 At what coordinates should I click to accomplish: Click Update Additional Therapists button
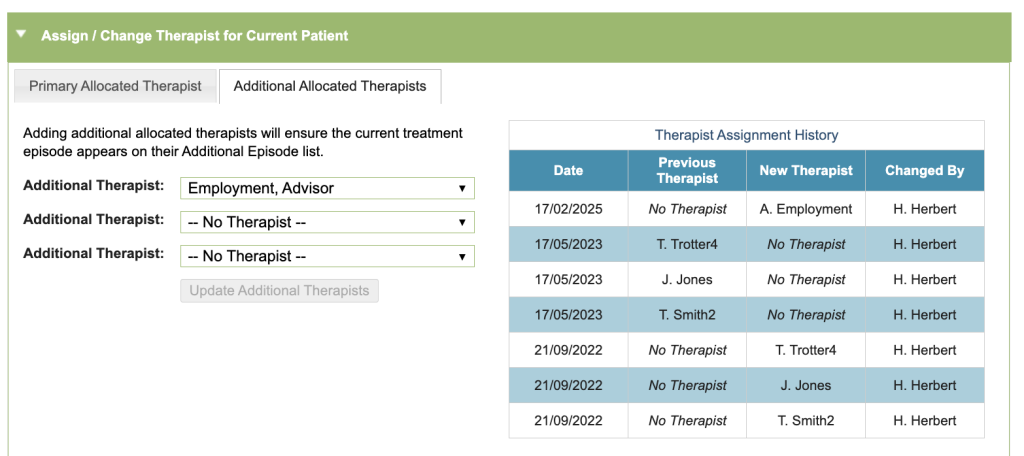click(279, 291)
